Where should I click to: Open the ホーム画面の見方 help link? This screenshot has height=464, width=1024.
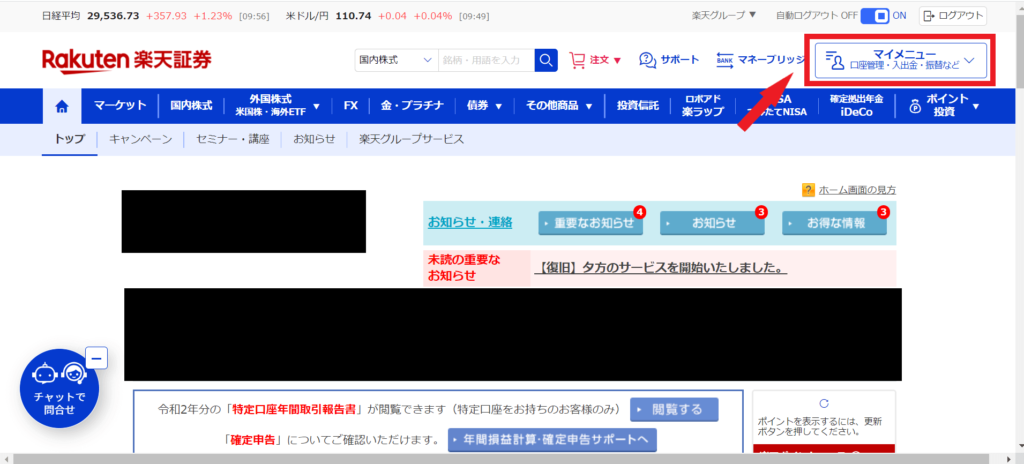pyautogui.click(x=857, y=190)
